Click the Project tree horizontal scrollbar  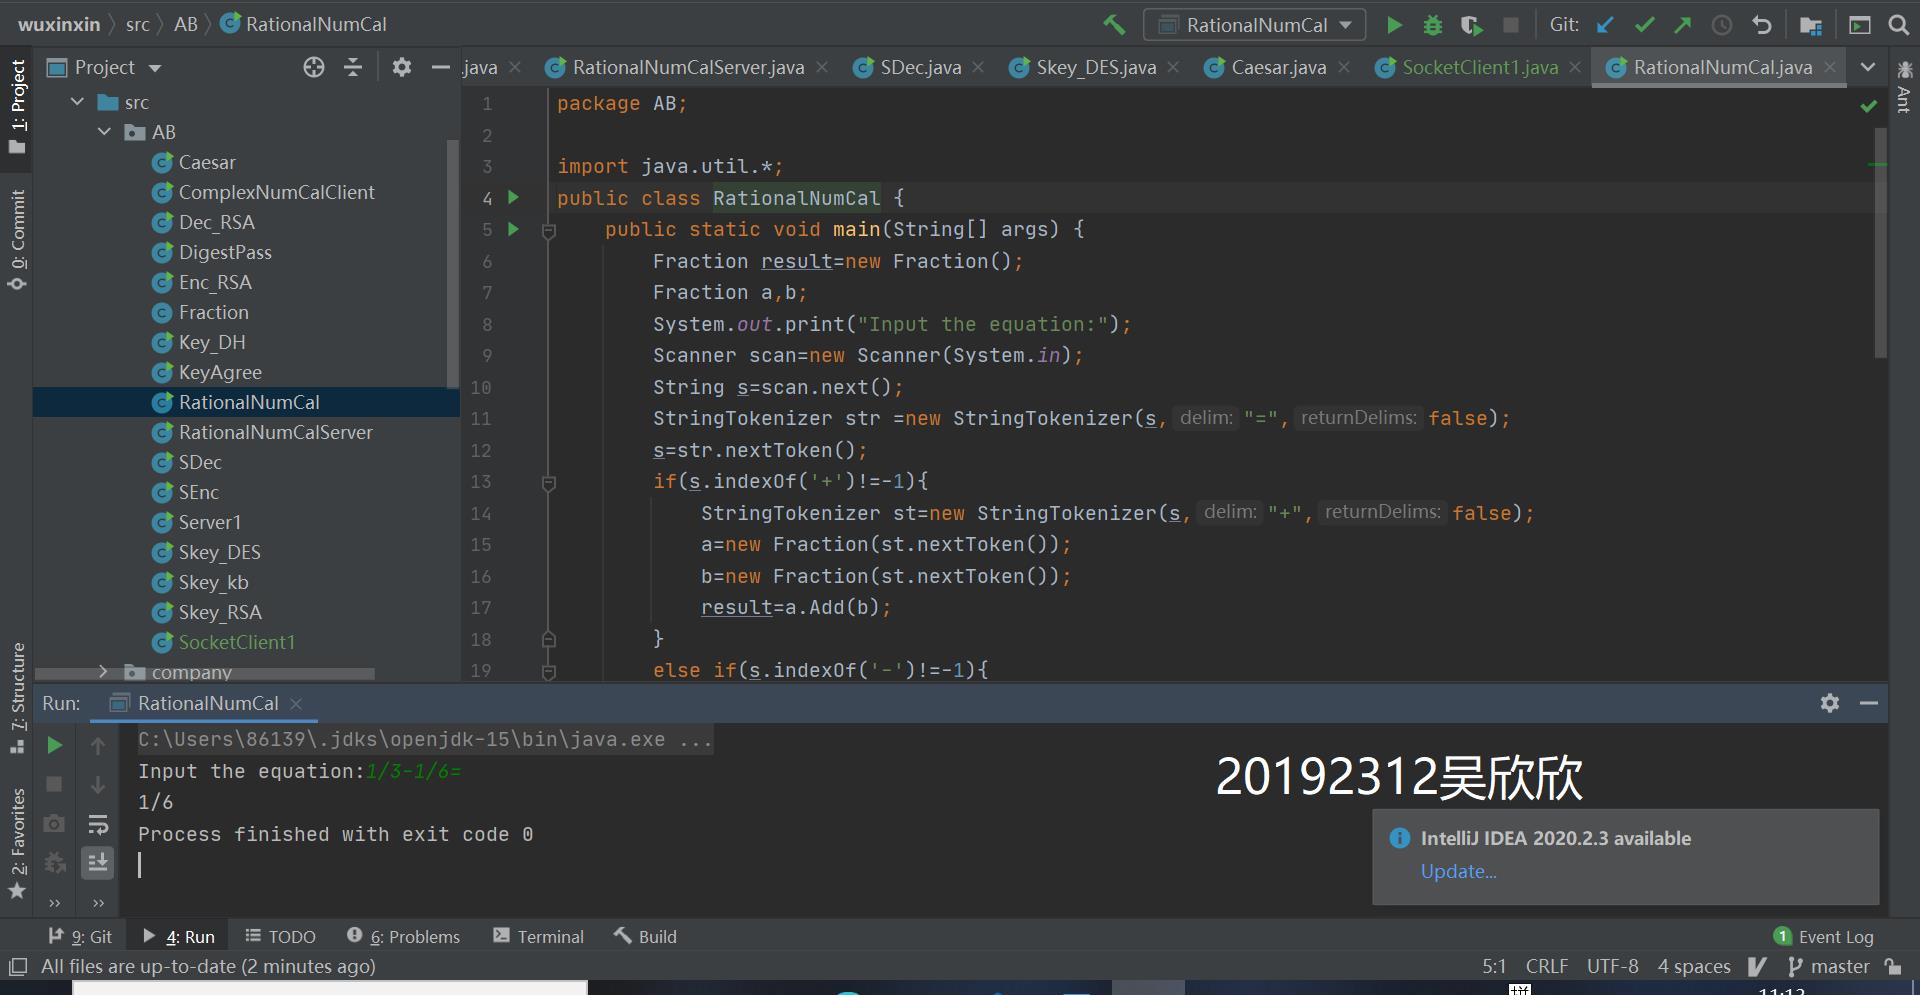click(205, 673)
